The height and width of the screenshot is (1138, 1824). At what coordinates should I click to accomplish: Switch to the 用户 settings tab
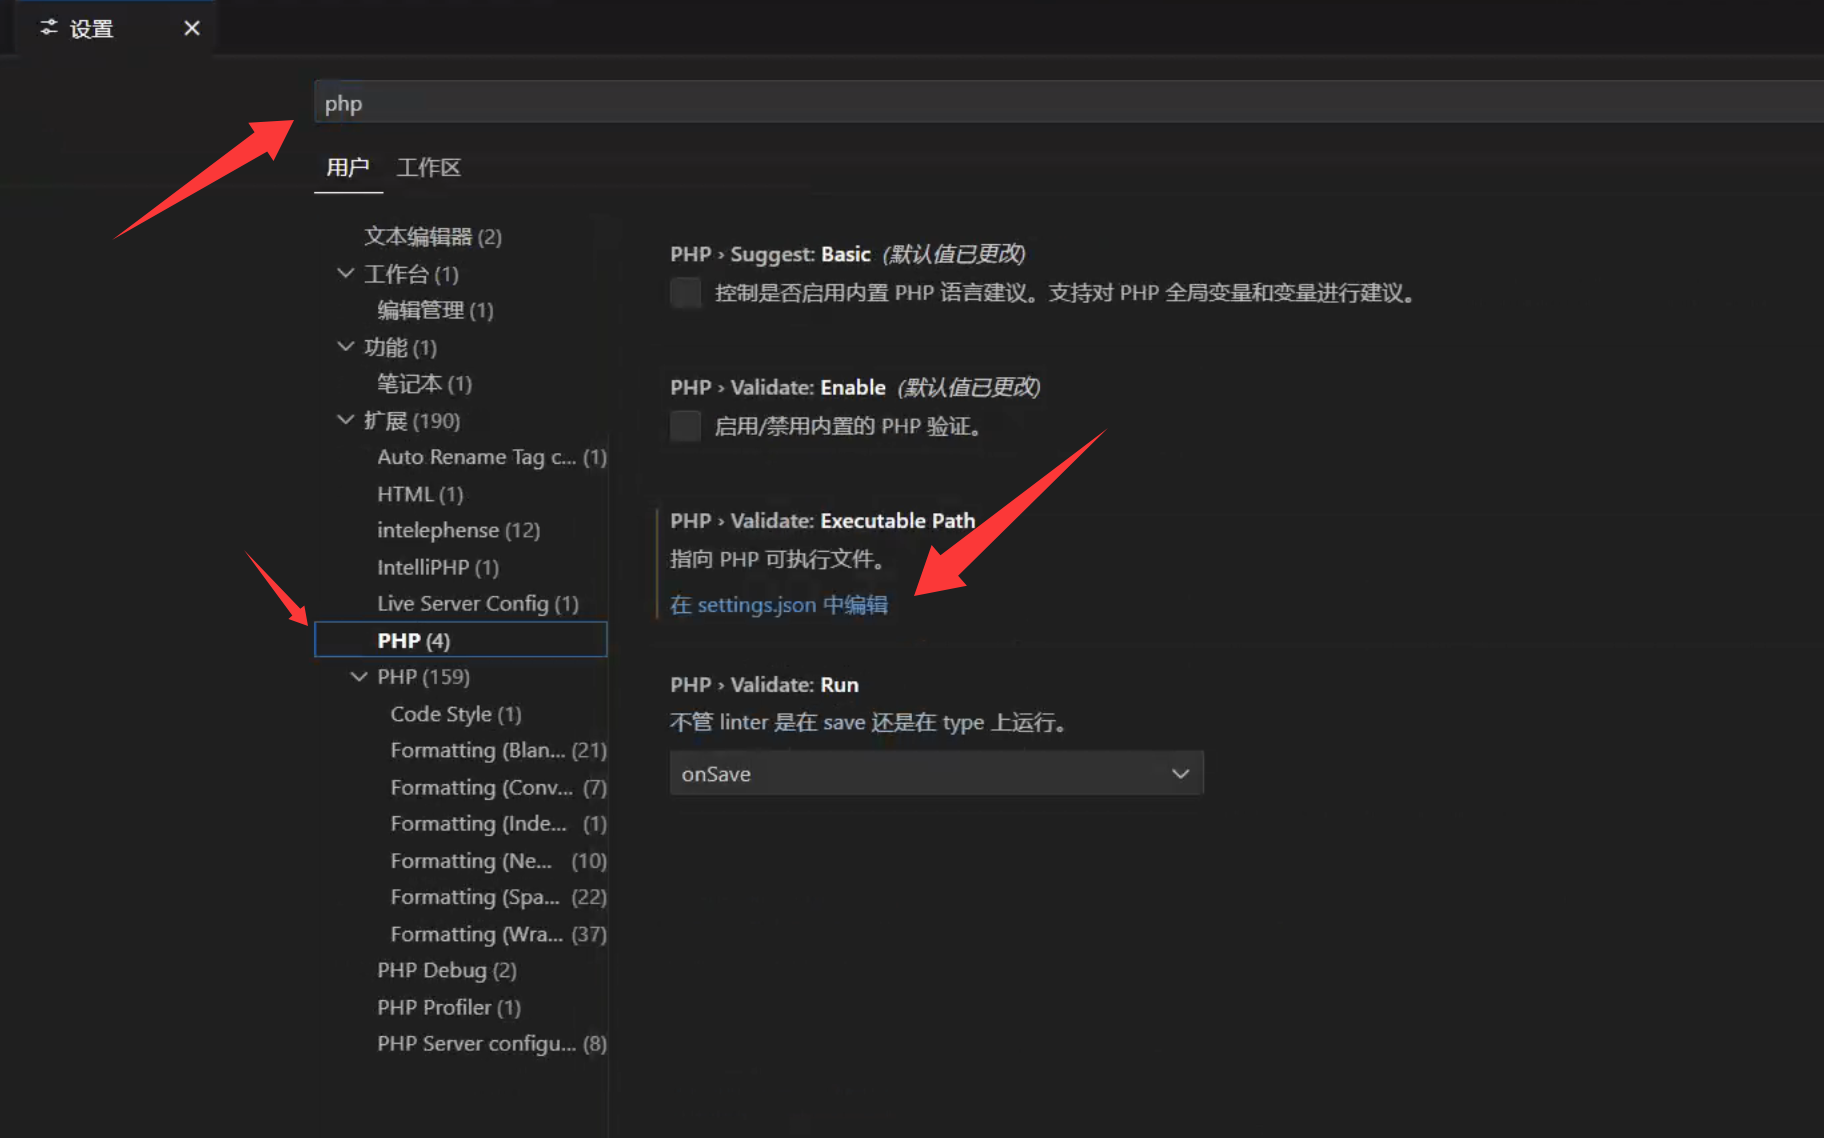(x=347, y=167)
